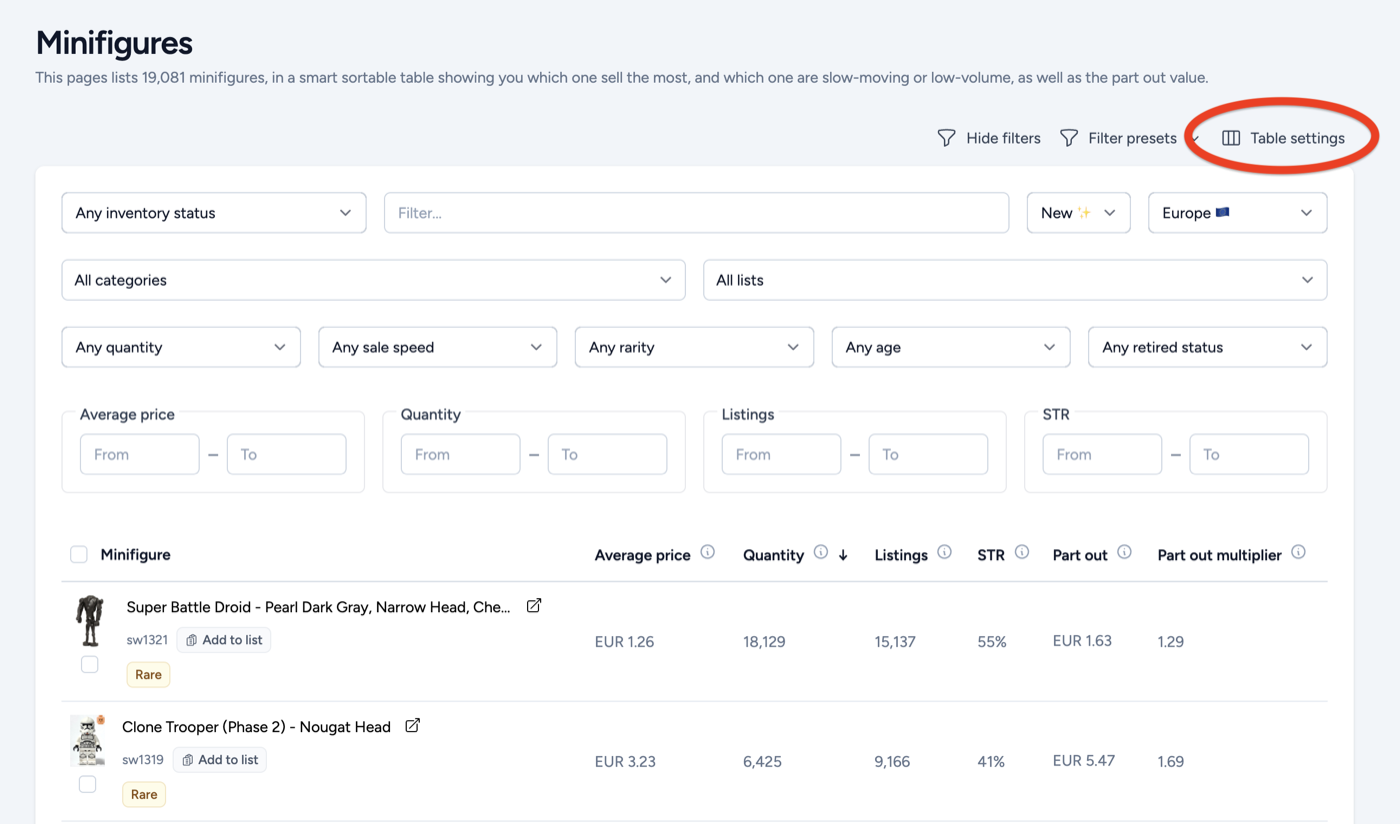
Task: Open the Any sale speed dropdown
Action: pyautogui.click(x=438, y=347)
